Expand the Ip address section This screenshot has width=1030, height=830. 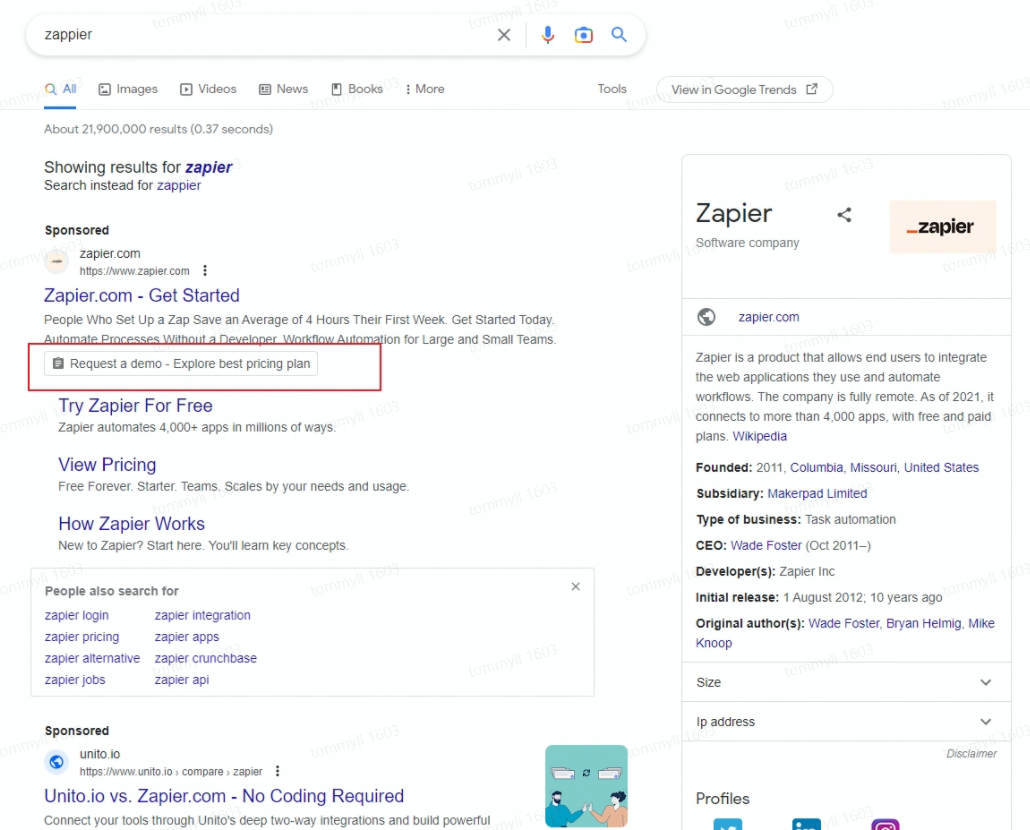pyautogui.click(x=846, y=722)
